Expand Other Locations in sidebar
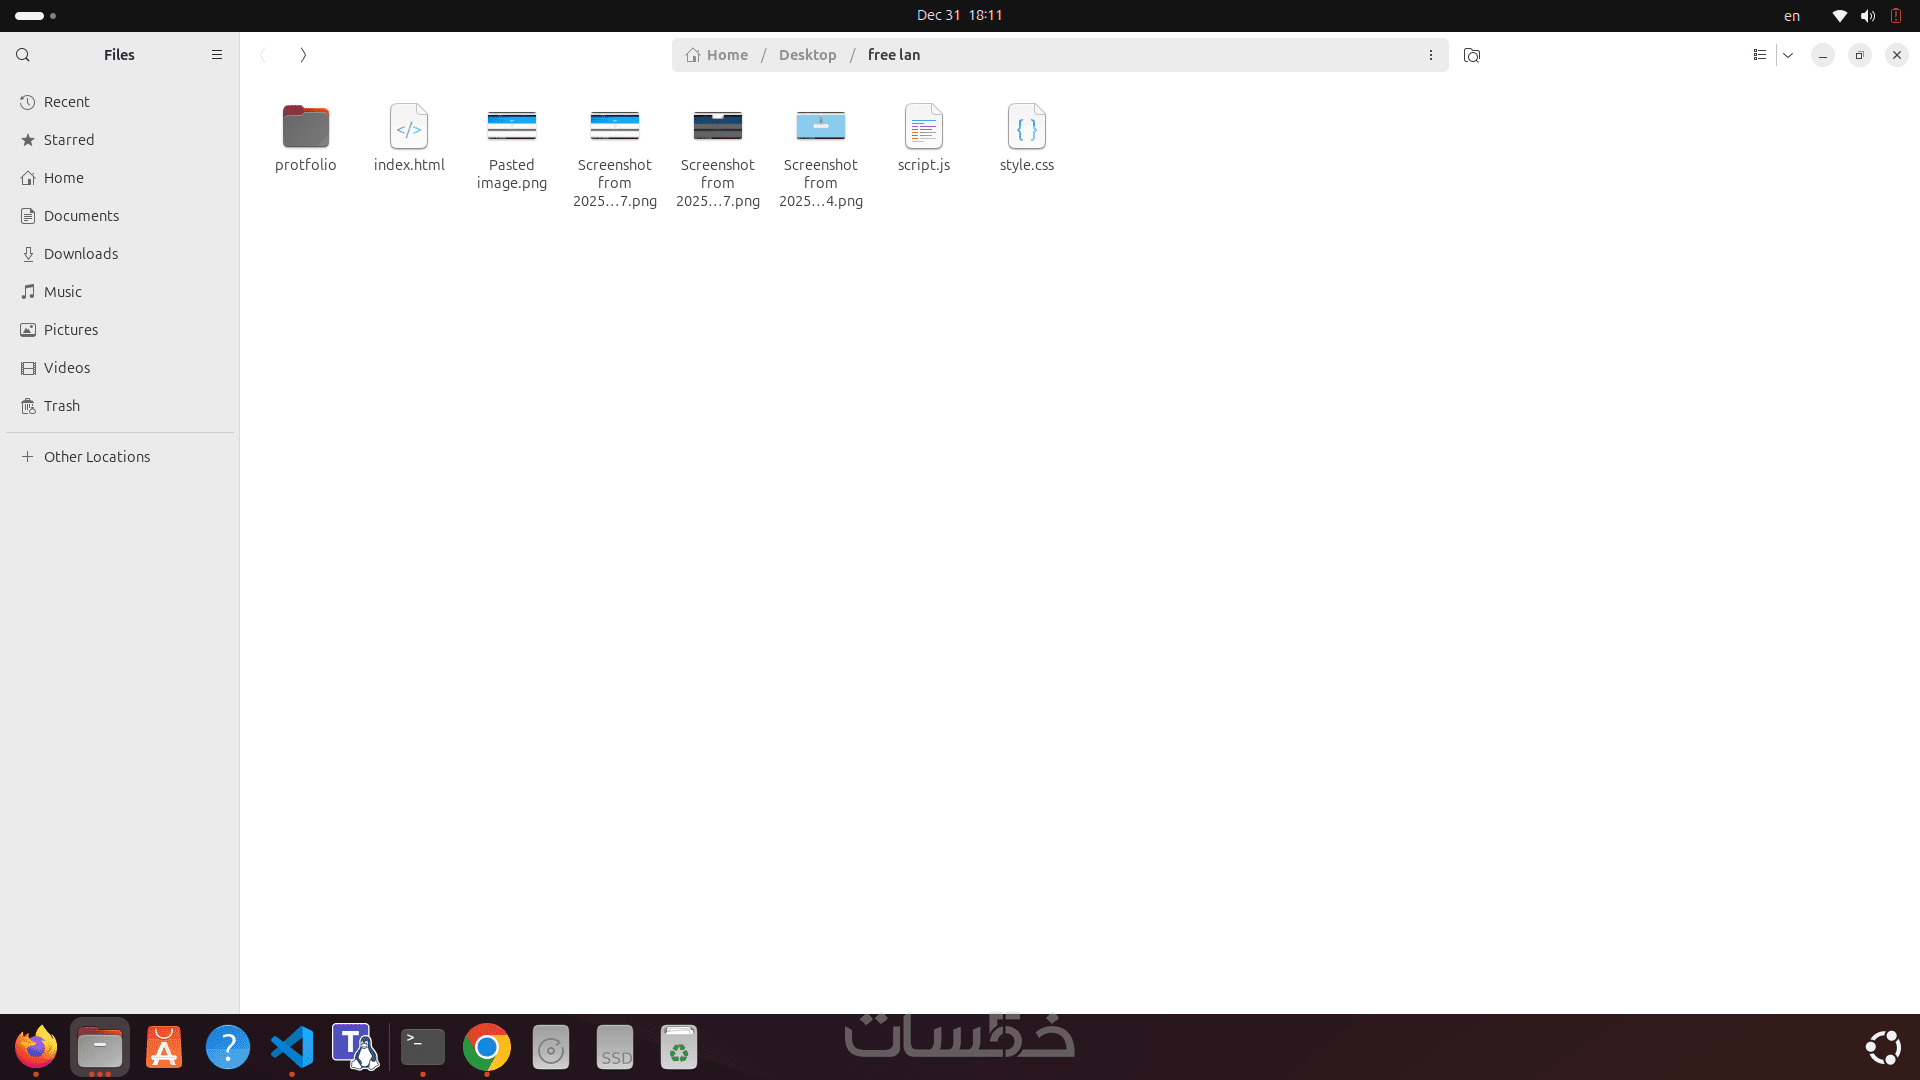Screen dimensions: 1920x1080 point(97,457)
